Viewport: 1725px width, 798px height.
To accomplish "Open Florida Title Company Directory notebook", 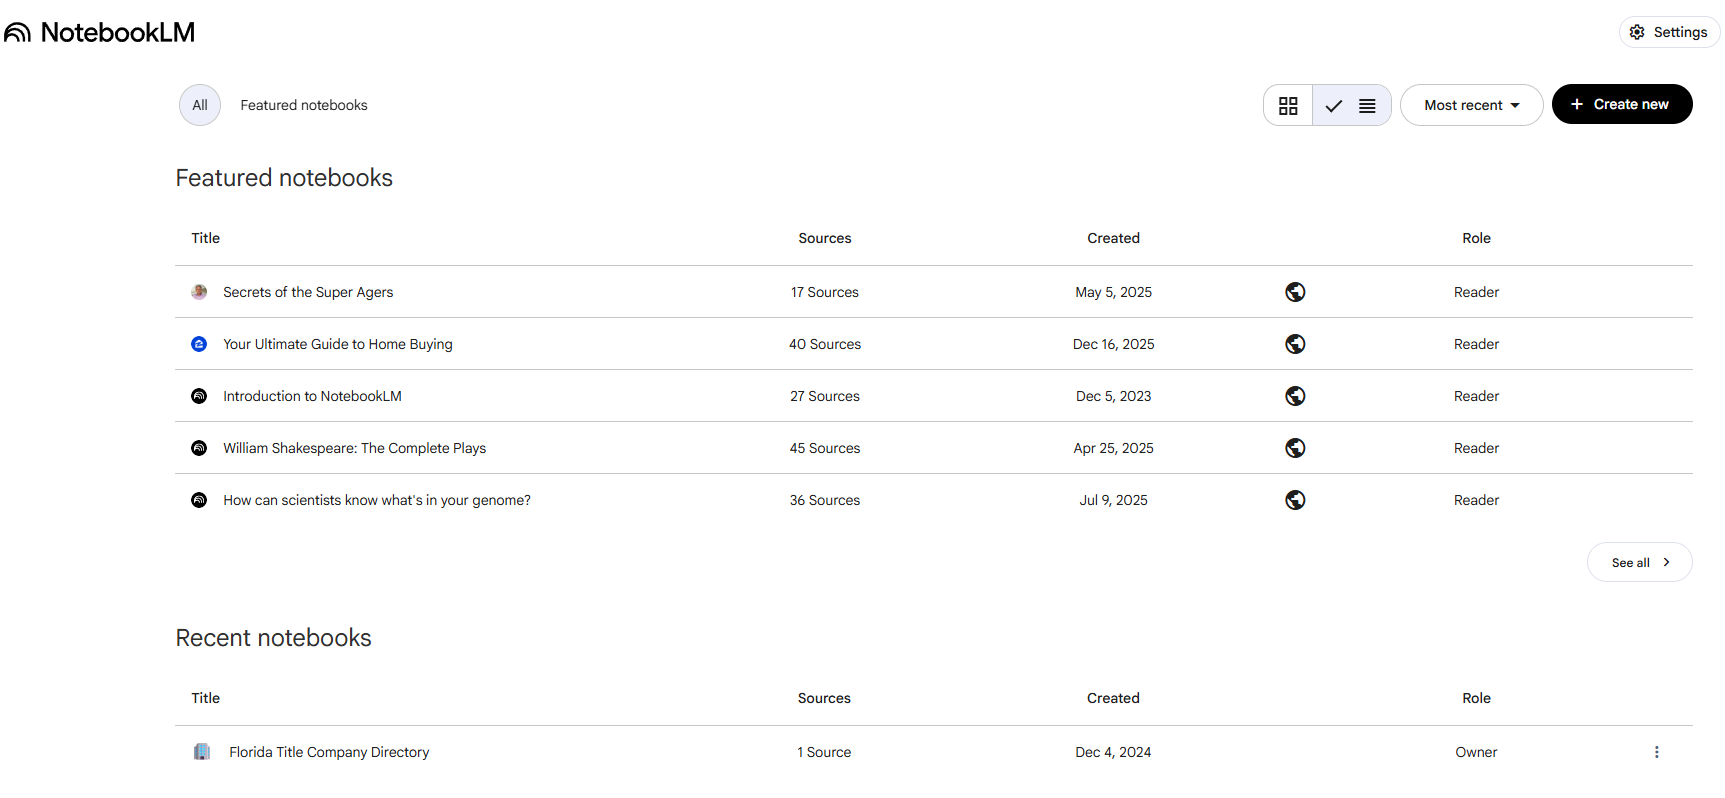I will (329, 752).
